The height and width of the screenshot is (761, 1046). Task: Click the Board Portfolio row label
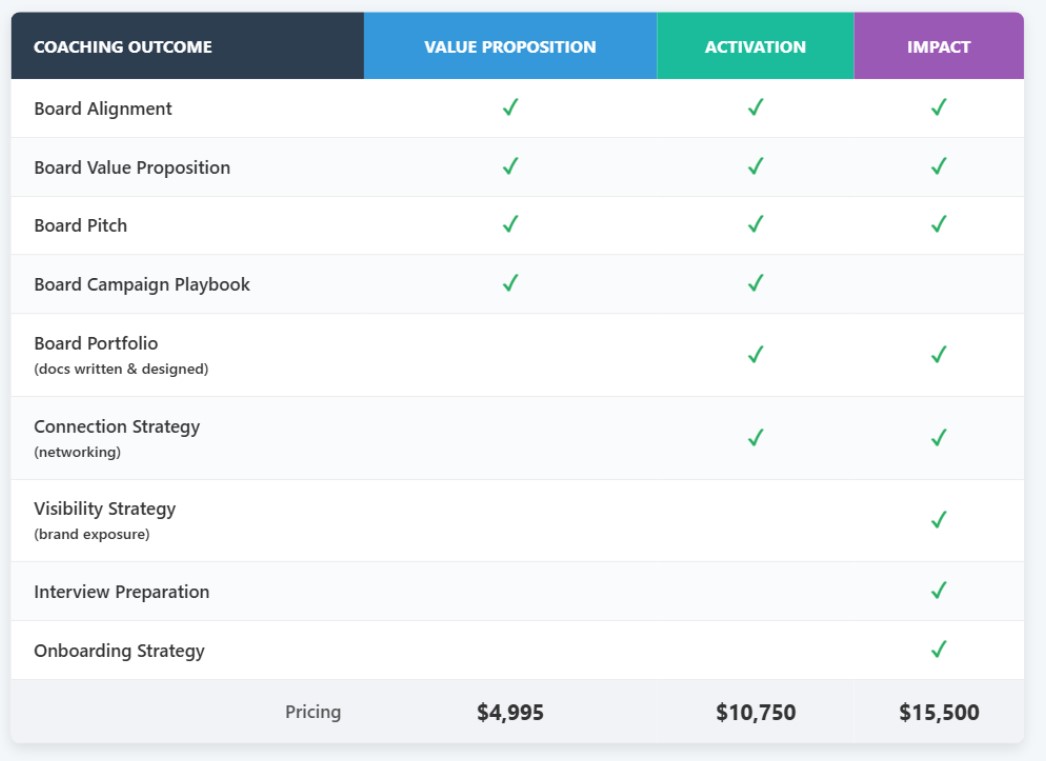(x=96, y=344)
